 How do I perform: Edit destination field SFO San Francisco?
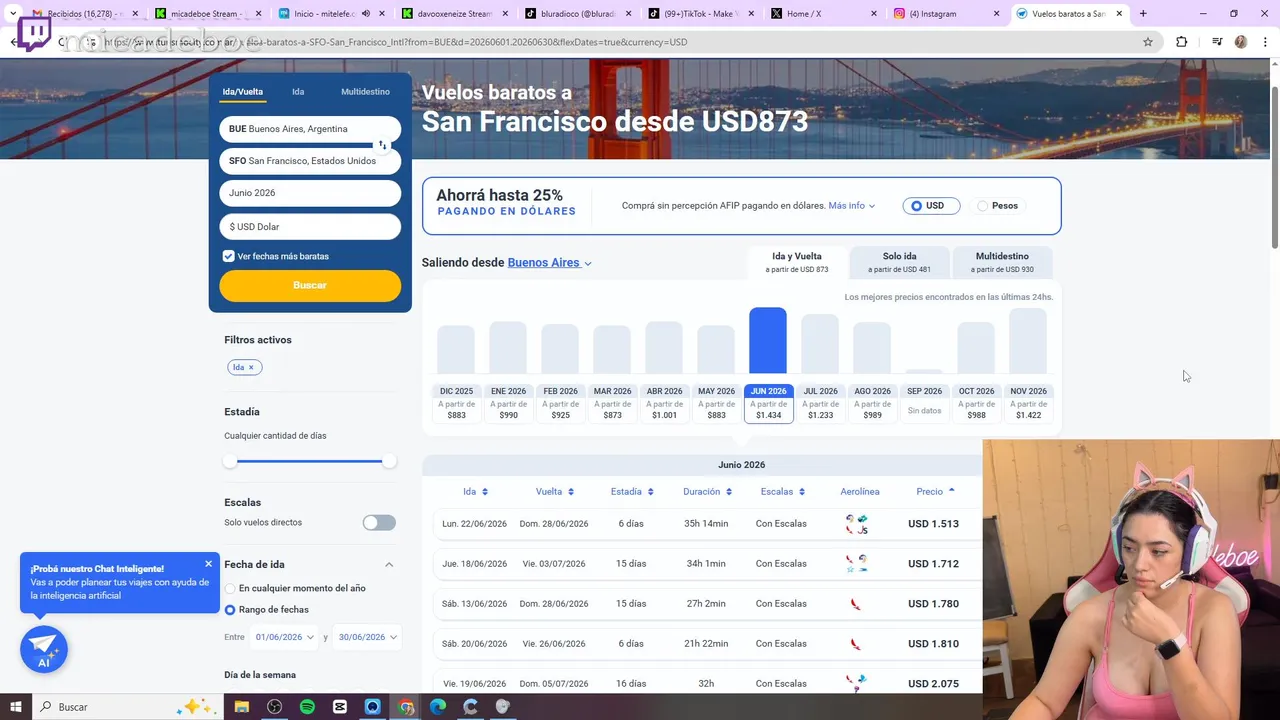tap(310, 161)
